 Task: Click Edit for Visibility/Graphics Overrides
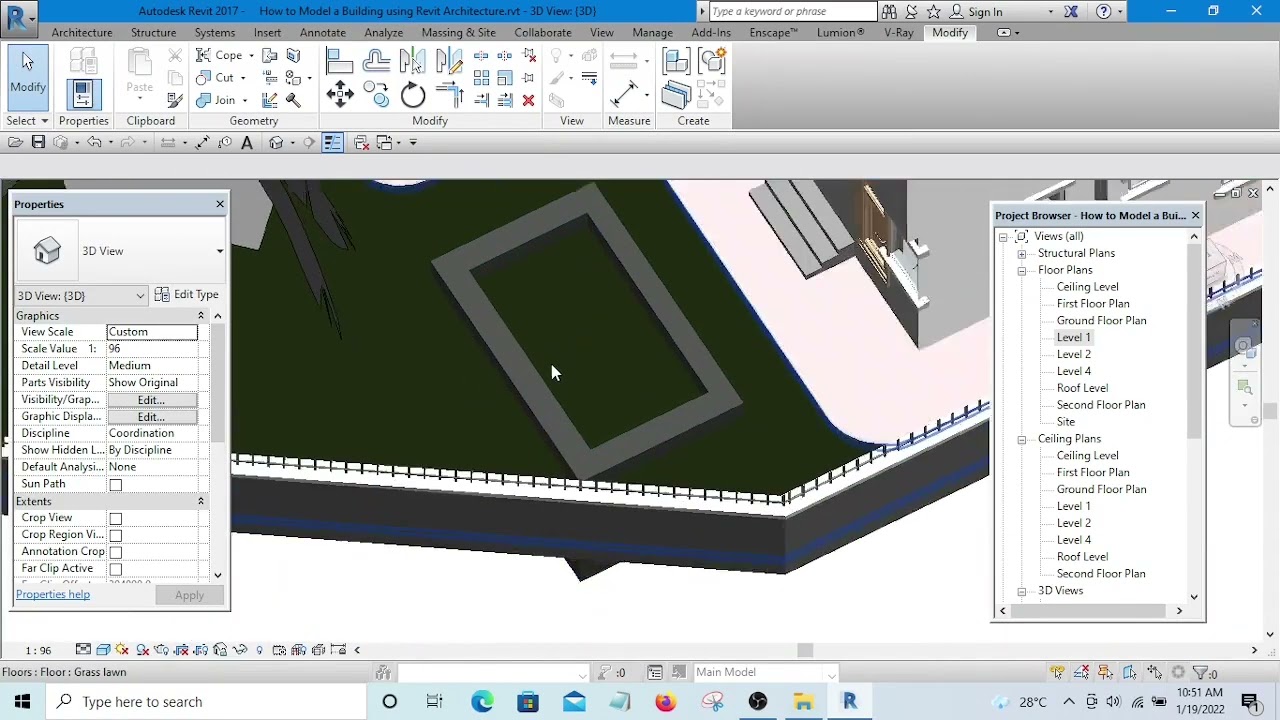pos(151,400)
